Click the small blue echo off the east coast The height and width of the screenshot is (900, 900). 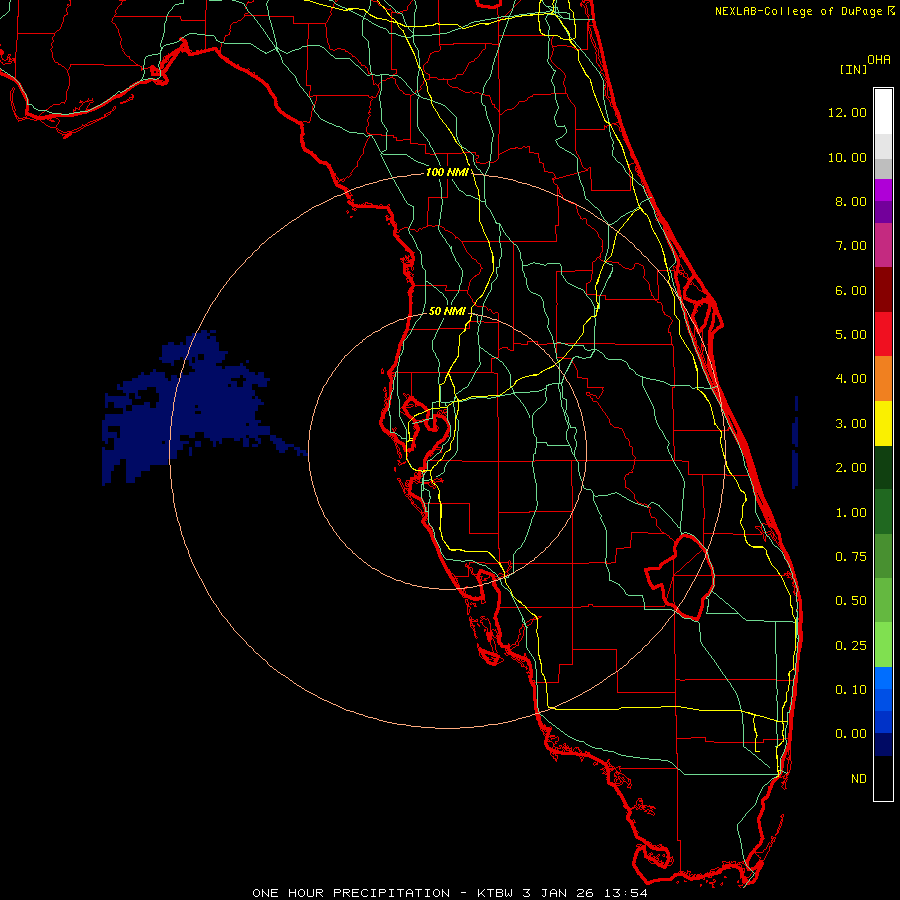tap(795, 442)
